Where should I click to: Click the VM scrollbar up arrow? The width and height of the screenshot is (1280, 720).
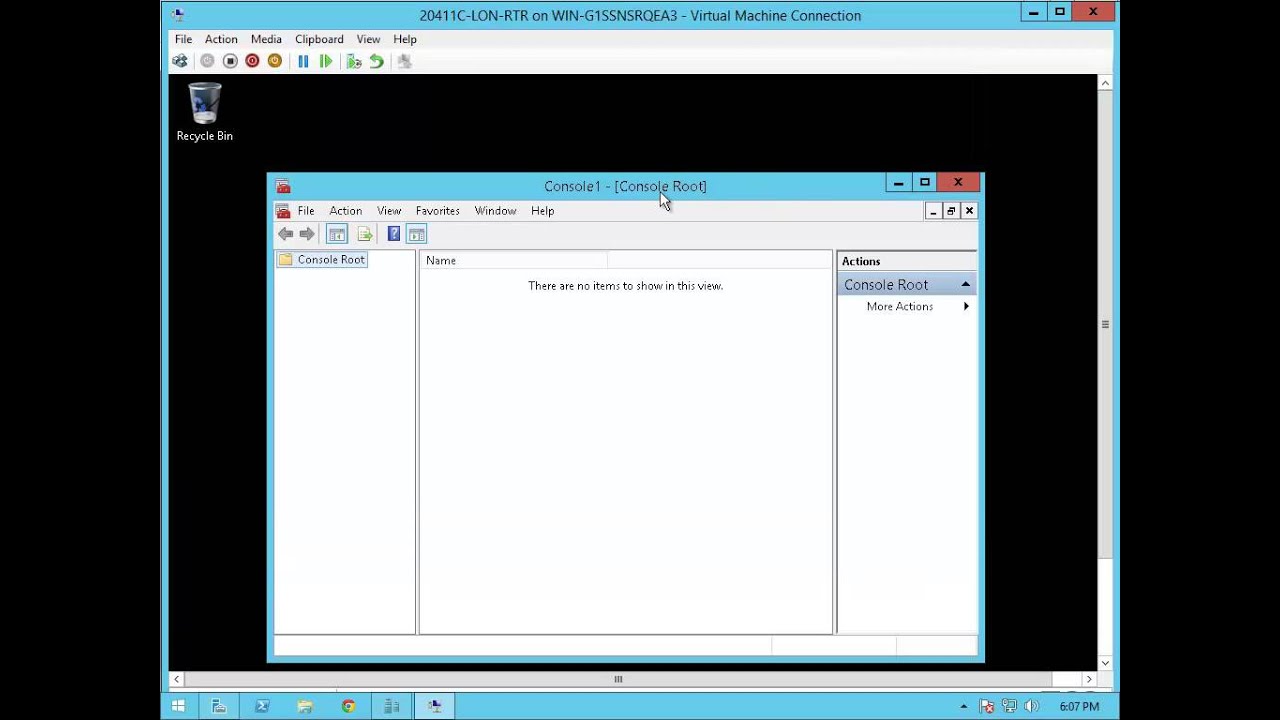[x=1105, y=84]
